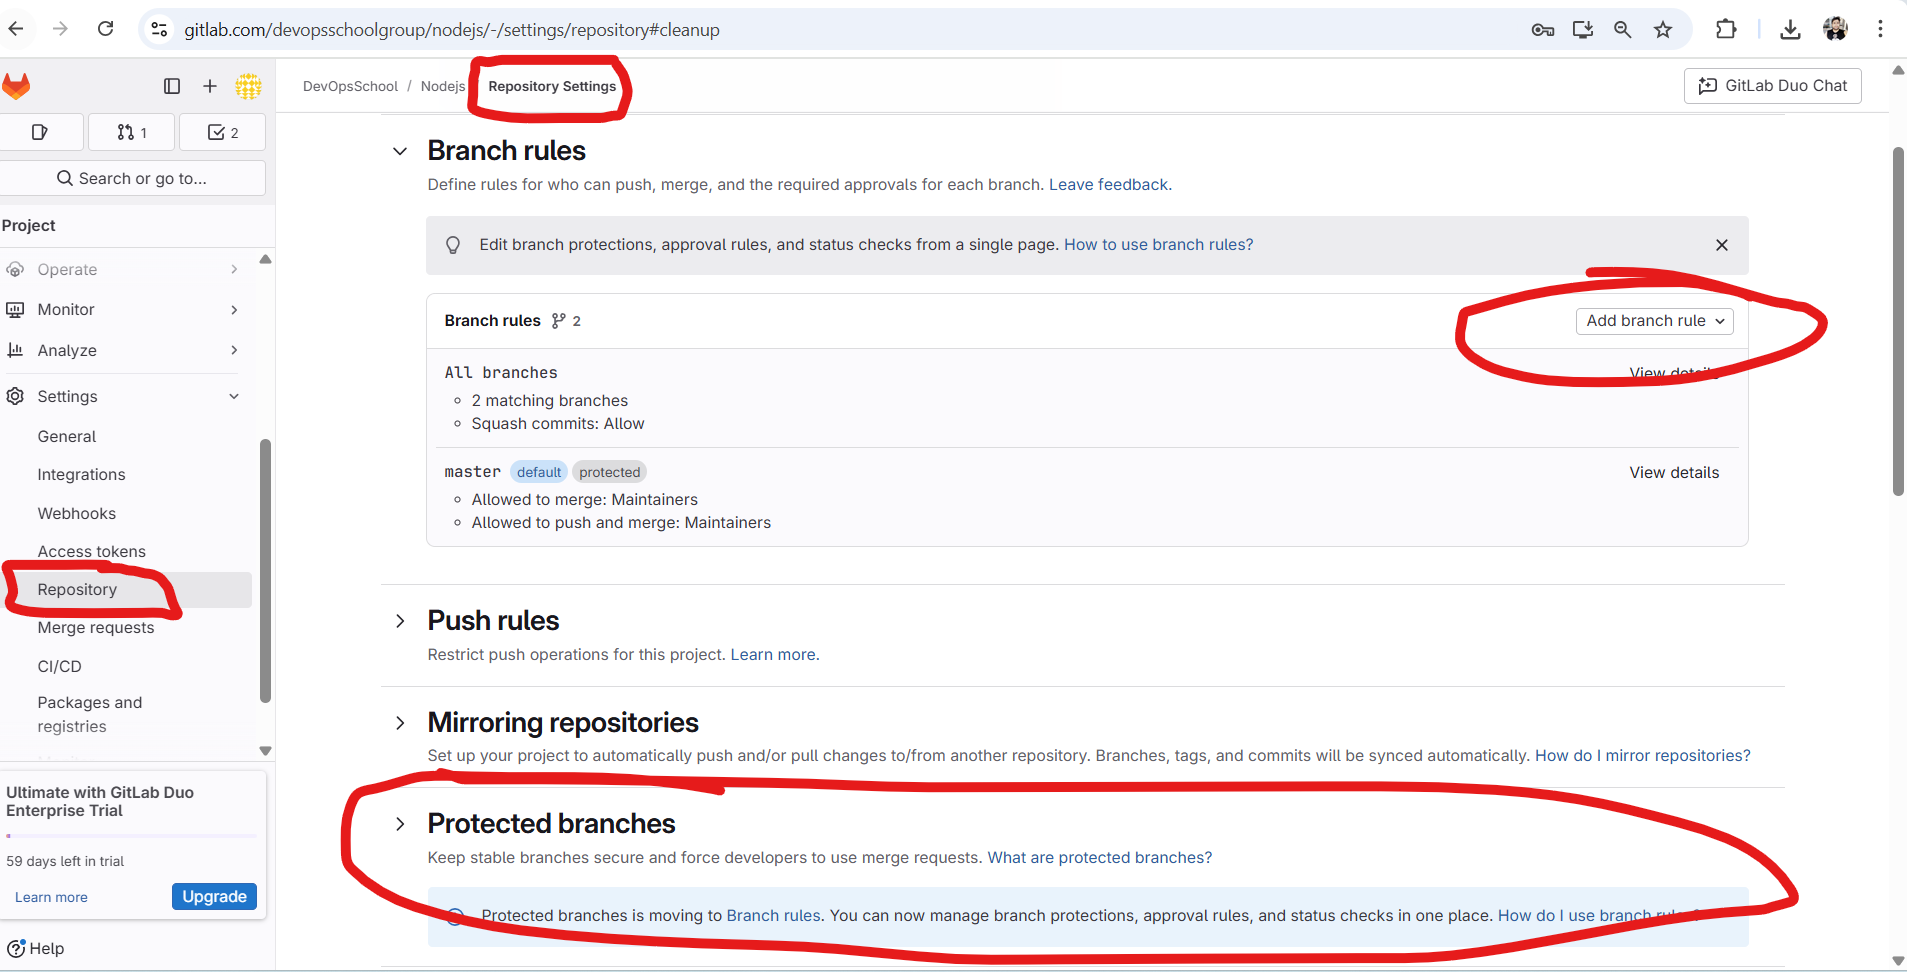Open the Add branch rule dropdown
This screenshot has height=972, width=1907.
click(x=1655, y=321)
